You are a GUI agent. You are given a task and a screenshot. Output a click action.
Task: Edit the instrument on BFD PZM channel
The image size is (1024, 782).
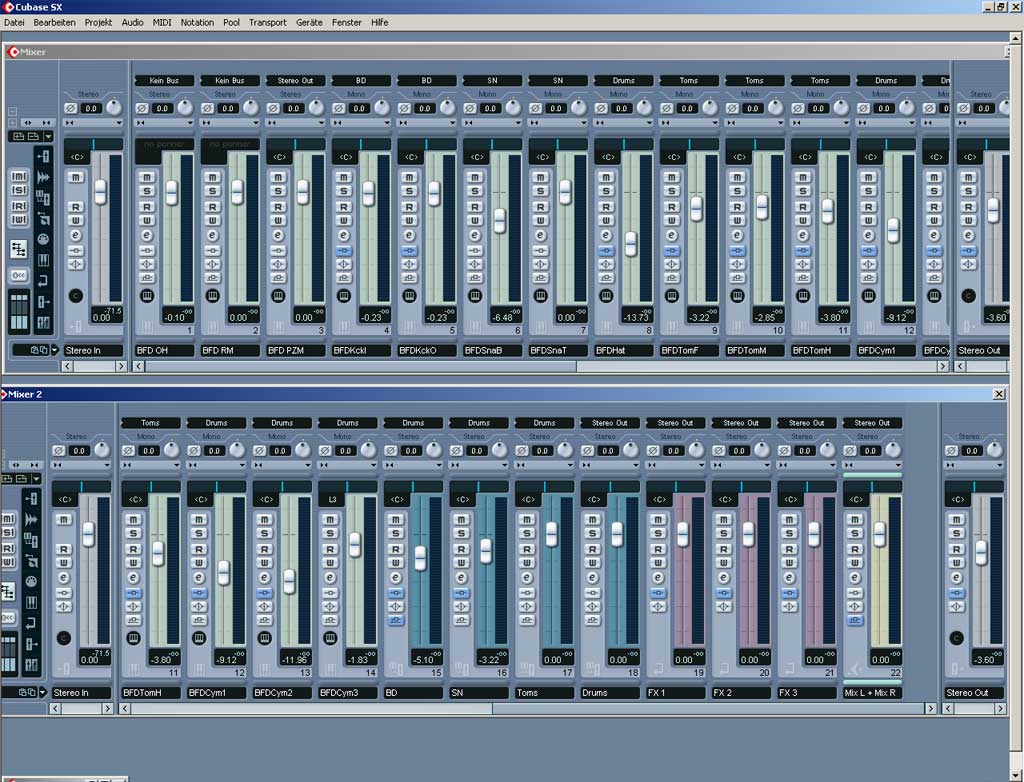coord(278,295)
